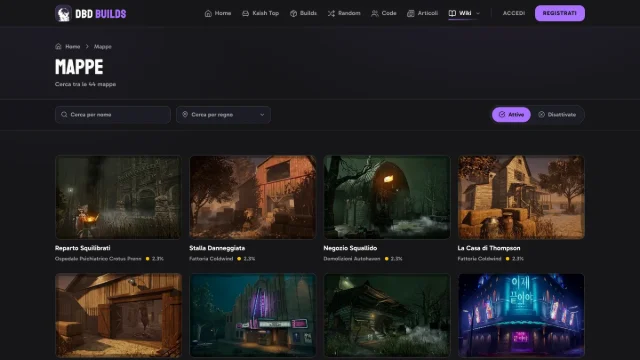This screenshot has height=360, width=640.
Task: Click the breadcrumb home icon
Action: pos(58,47)
